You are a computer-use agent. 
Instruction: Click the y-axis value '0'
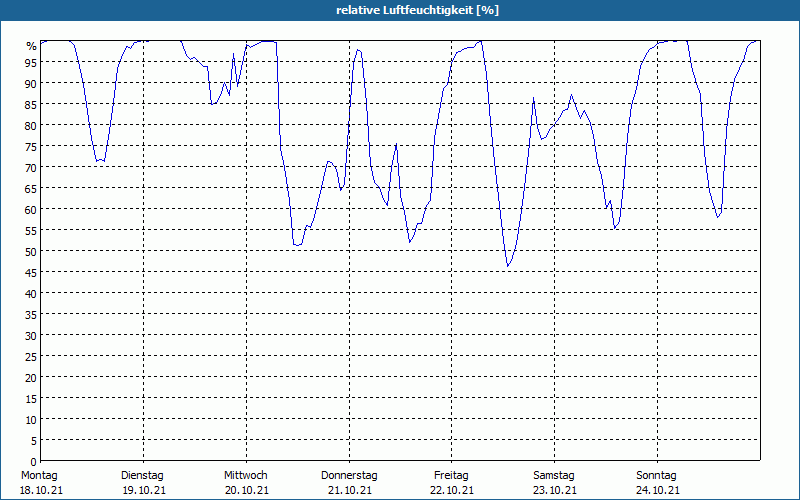point(34,462)
